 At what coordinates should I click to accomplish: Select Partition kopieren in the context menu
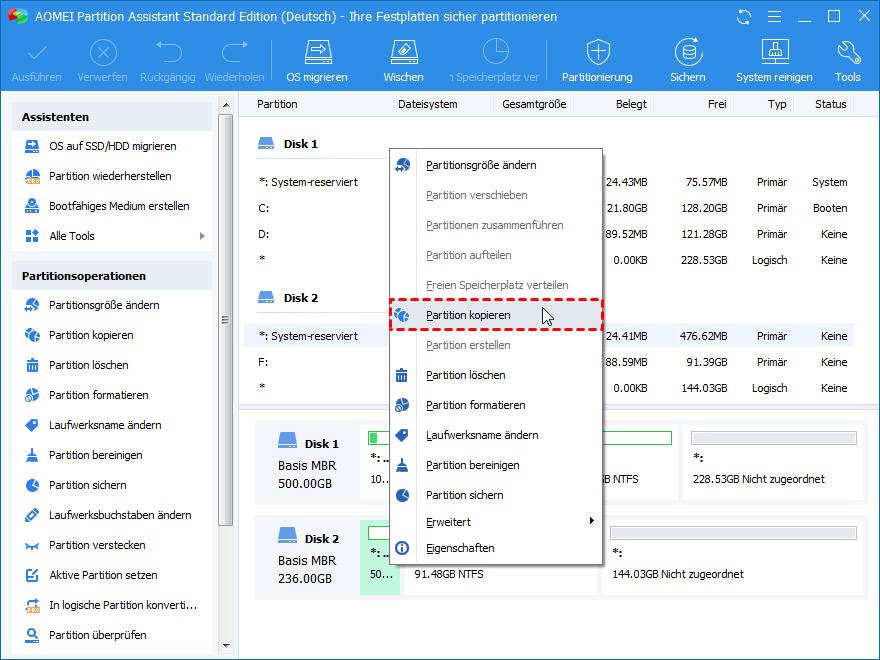496,315
